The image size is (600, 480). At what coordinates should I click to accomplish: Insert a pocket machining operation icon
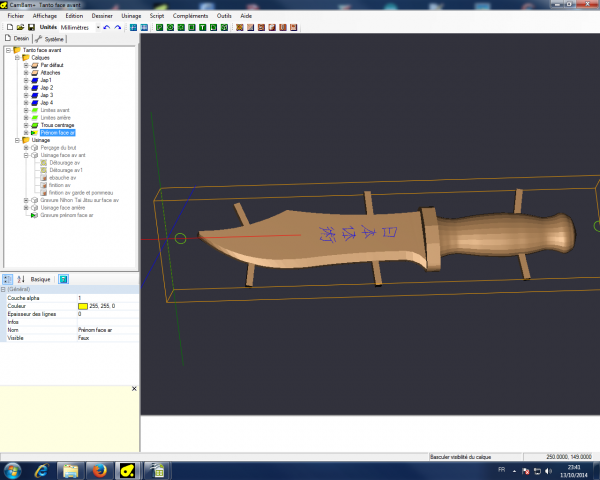pyautogui.click(x=250, y=27)
